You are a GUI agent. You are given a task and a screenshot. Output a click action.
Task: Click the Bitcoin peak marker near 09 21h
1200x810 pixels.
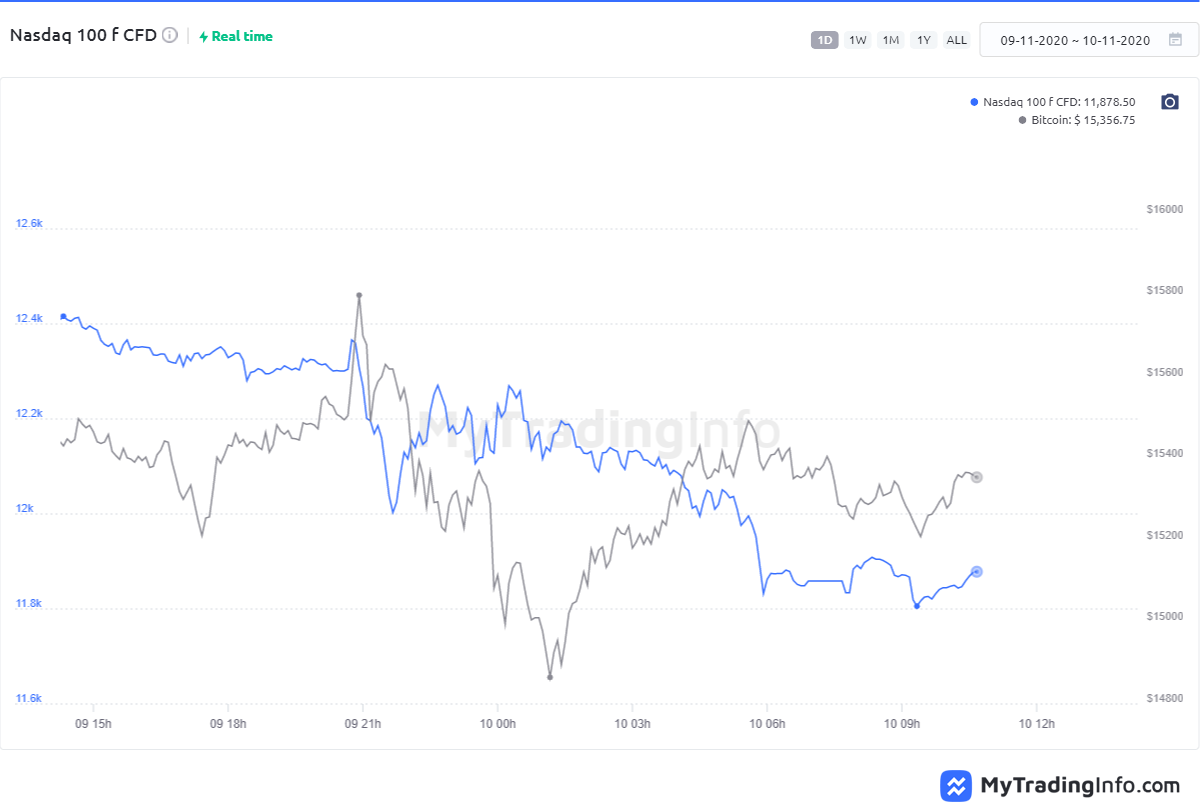click(359, 295)
